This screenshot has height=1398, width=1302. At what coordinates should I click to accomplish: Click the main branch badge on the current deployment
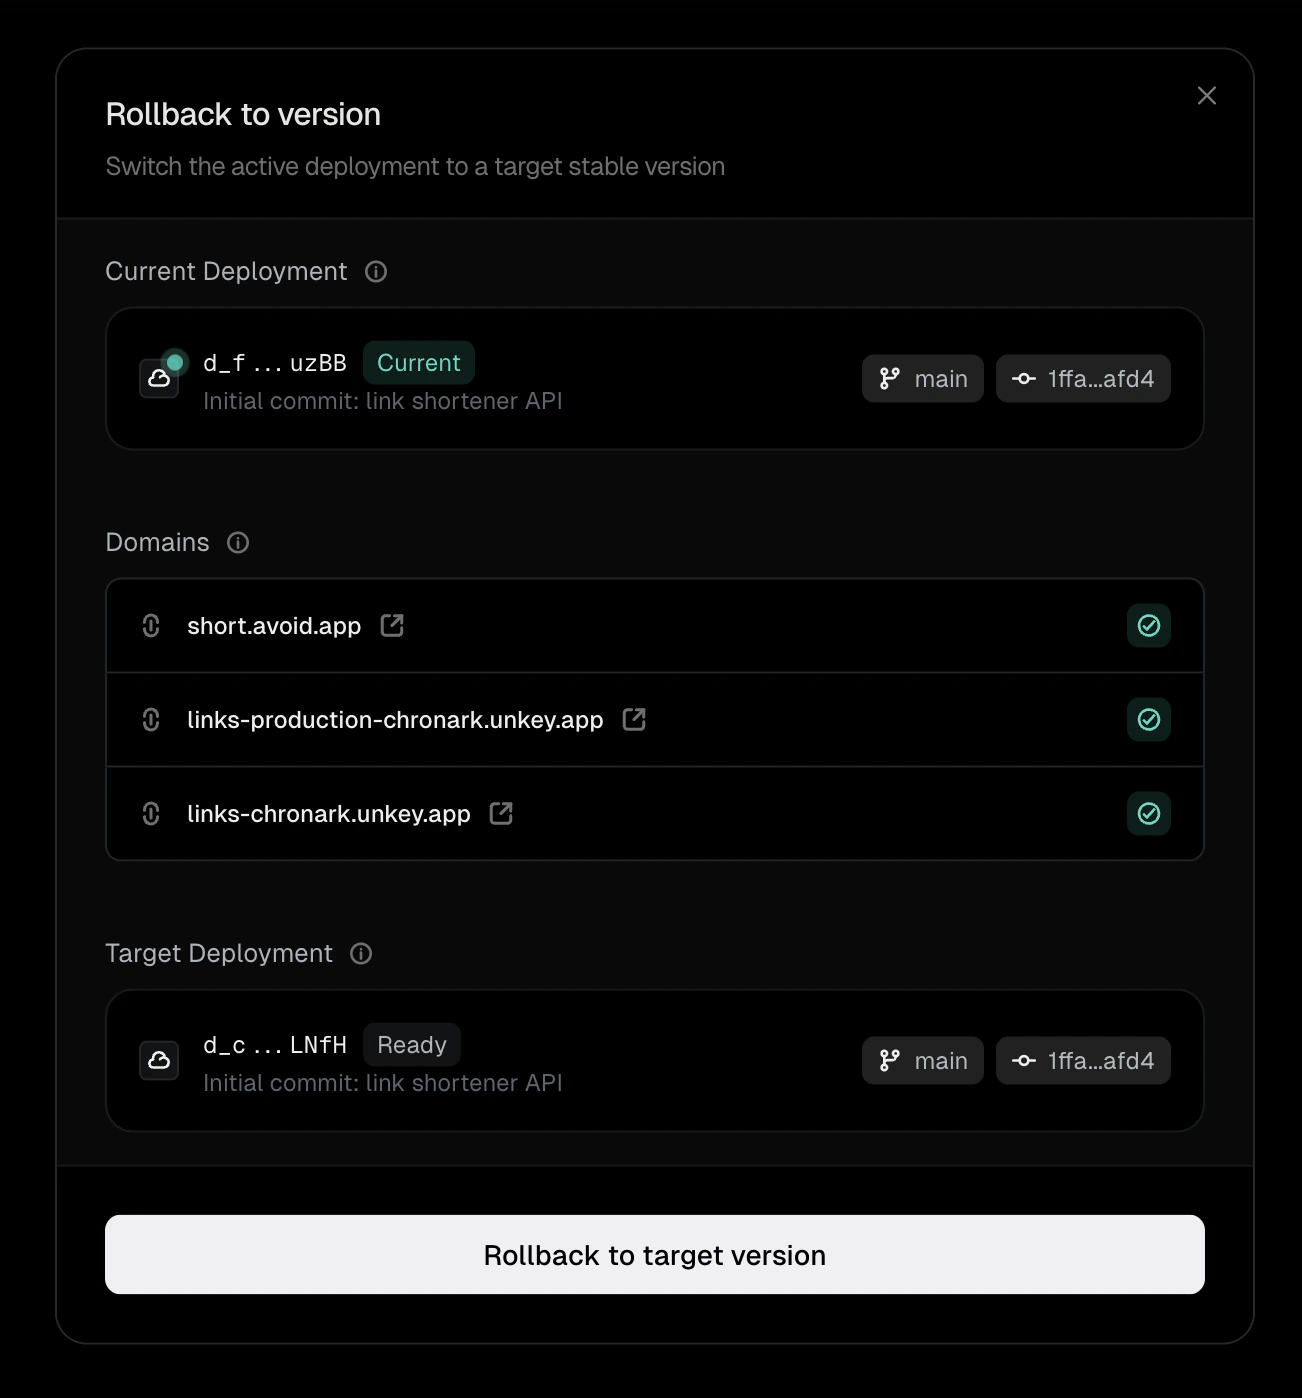[922, 378]
